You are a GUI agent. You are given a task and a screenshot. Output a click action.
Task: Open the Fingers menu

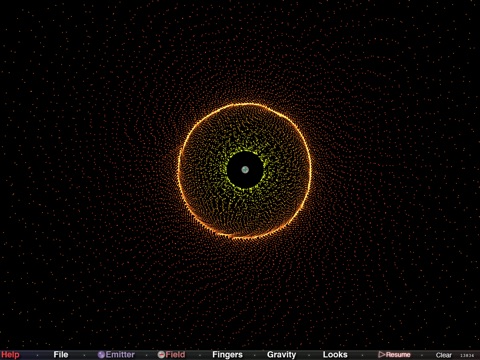pyautogui.click(x=227, y=355)
